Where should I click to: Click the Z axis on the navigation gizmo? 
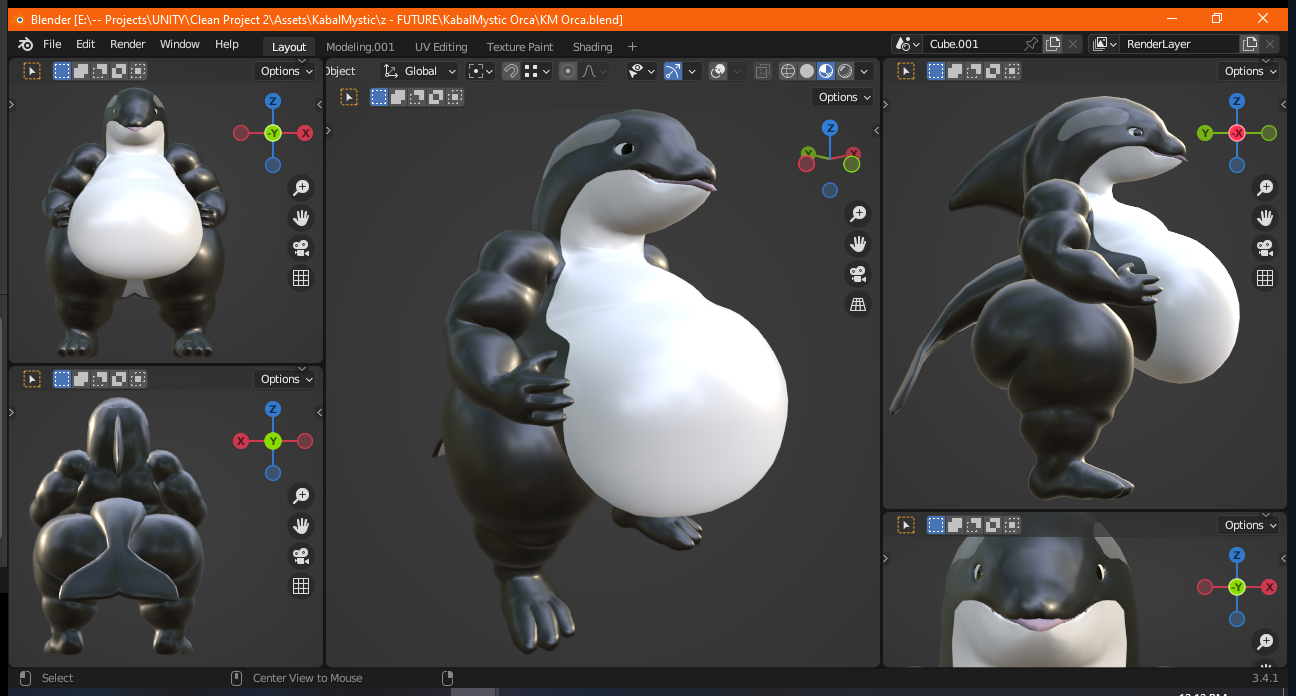[829, 128]
